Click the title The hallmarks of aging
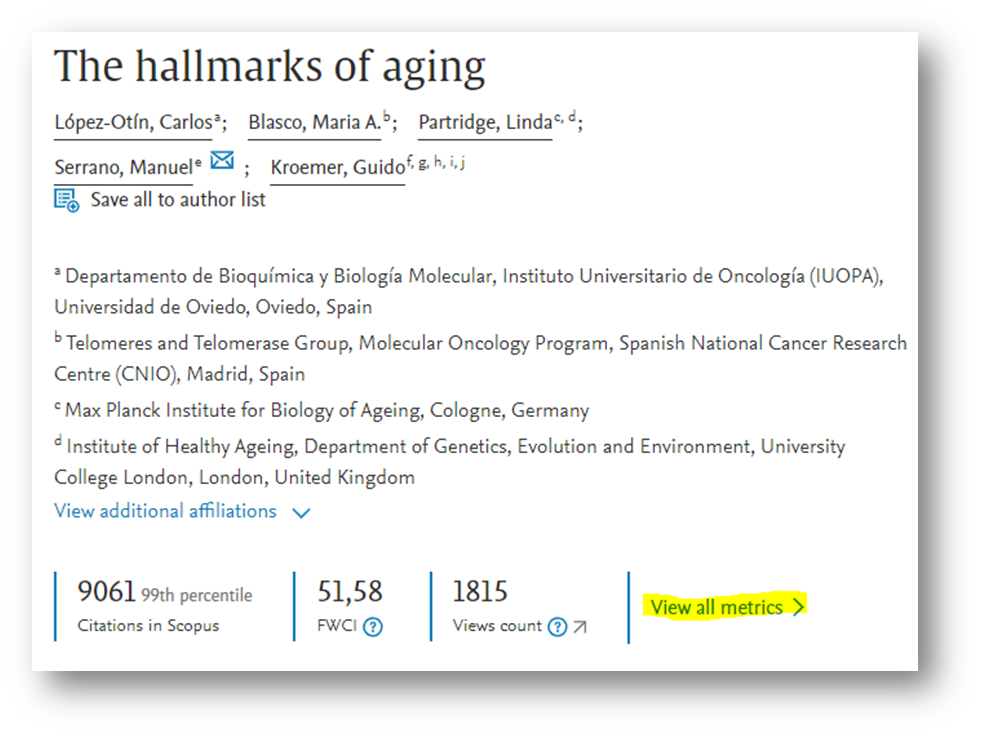 269,67
